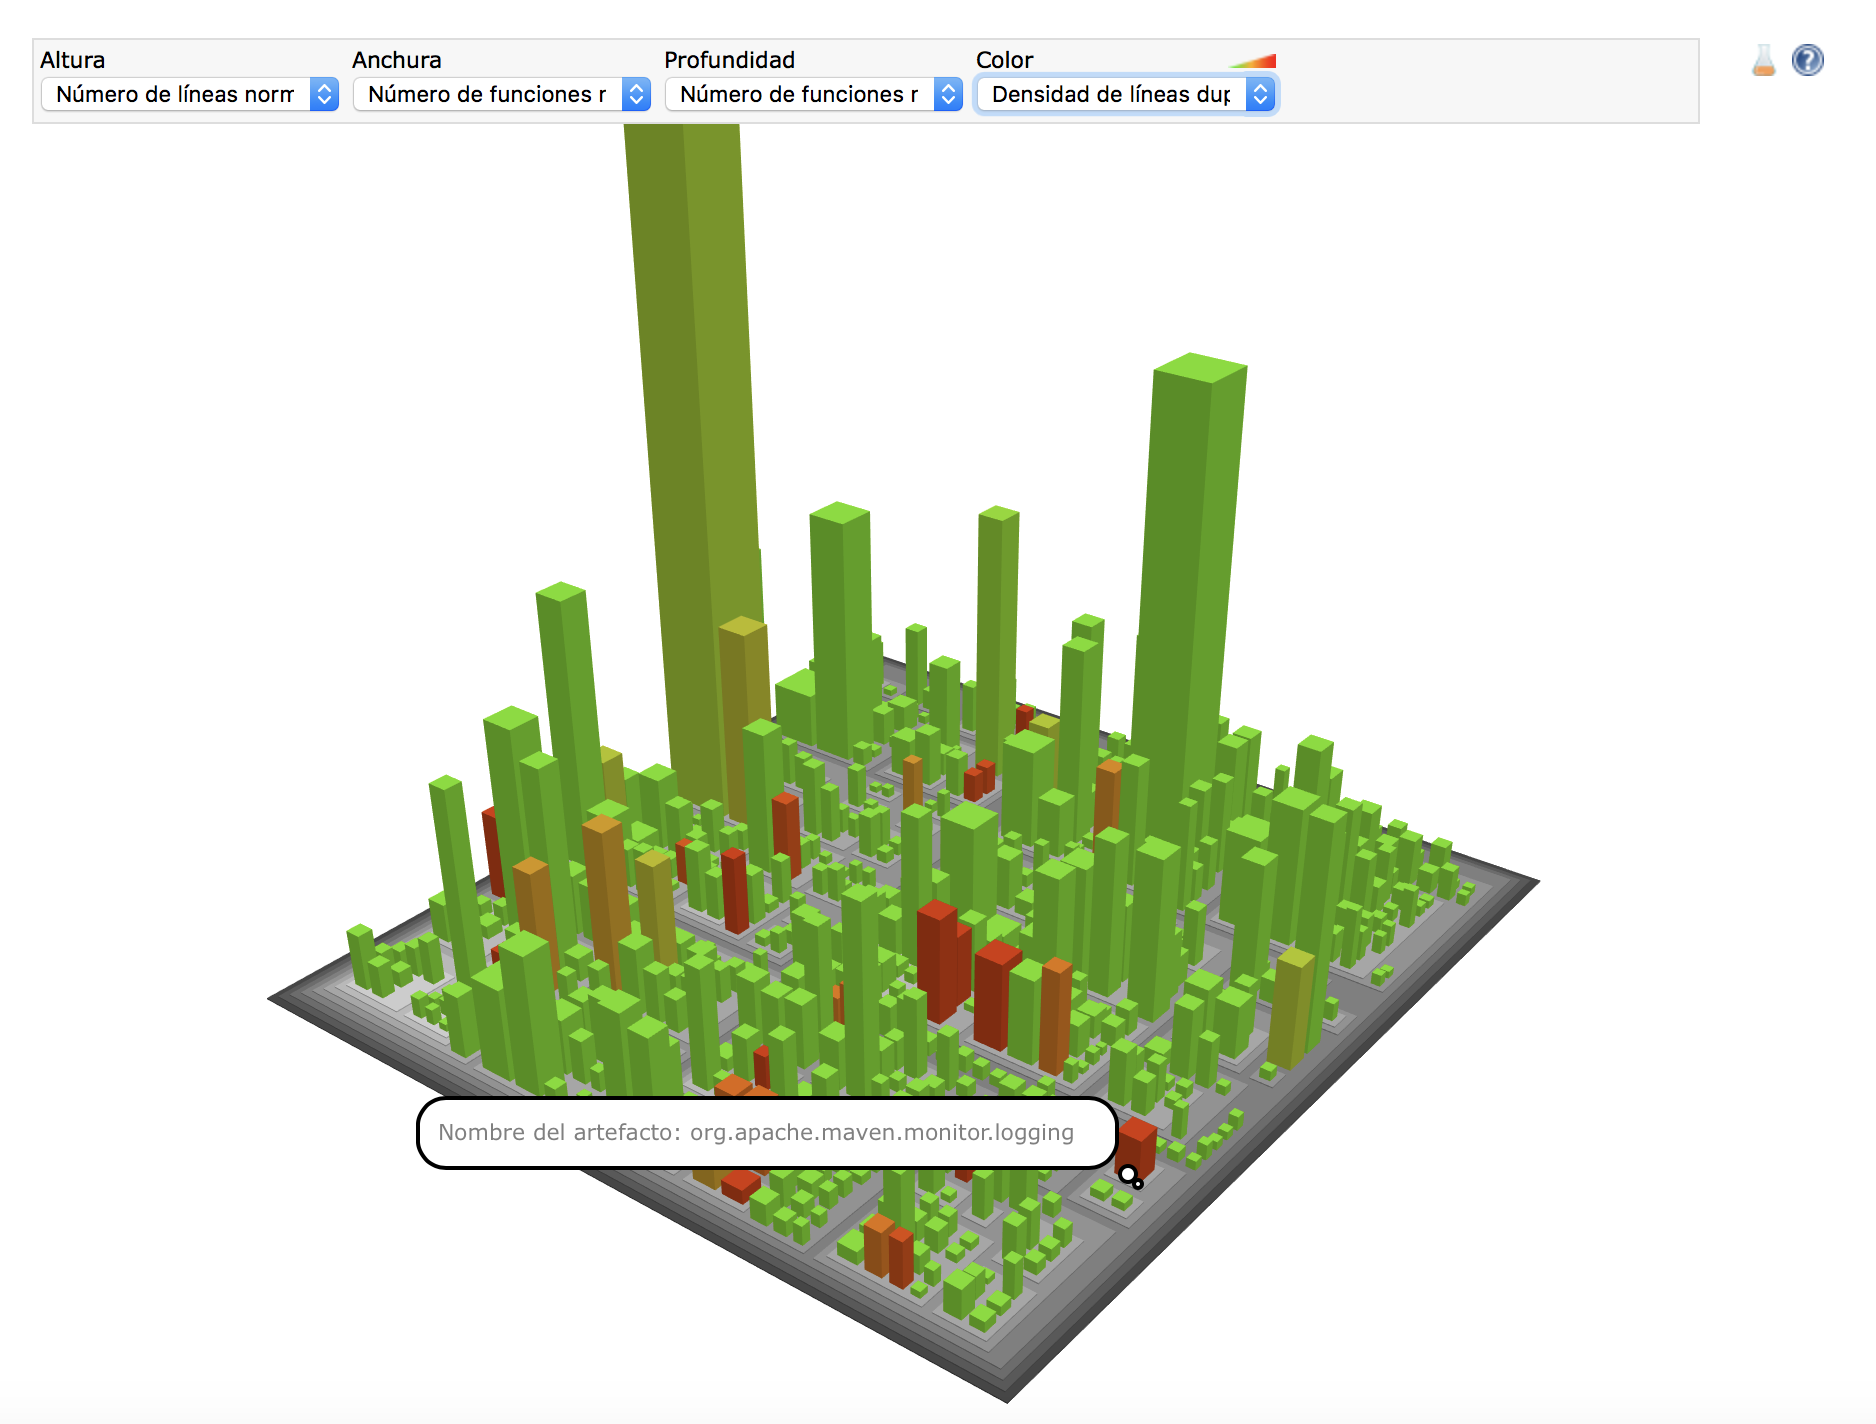This screenshot has height=1424, width=1876.
Task: Click the Profundidad label text
Action: pyautogui.click(x=729, y=60)
